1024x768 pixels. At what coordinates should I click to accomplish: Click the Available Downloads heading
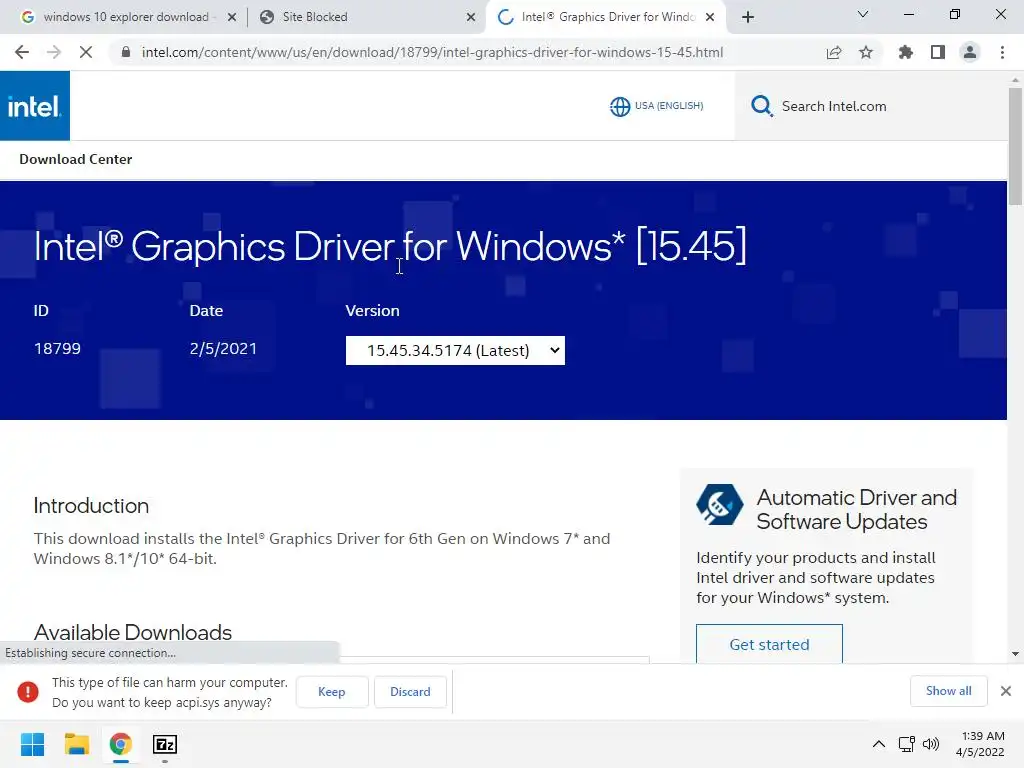(133, 632)
